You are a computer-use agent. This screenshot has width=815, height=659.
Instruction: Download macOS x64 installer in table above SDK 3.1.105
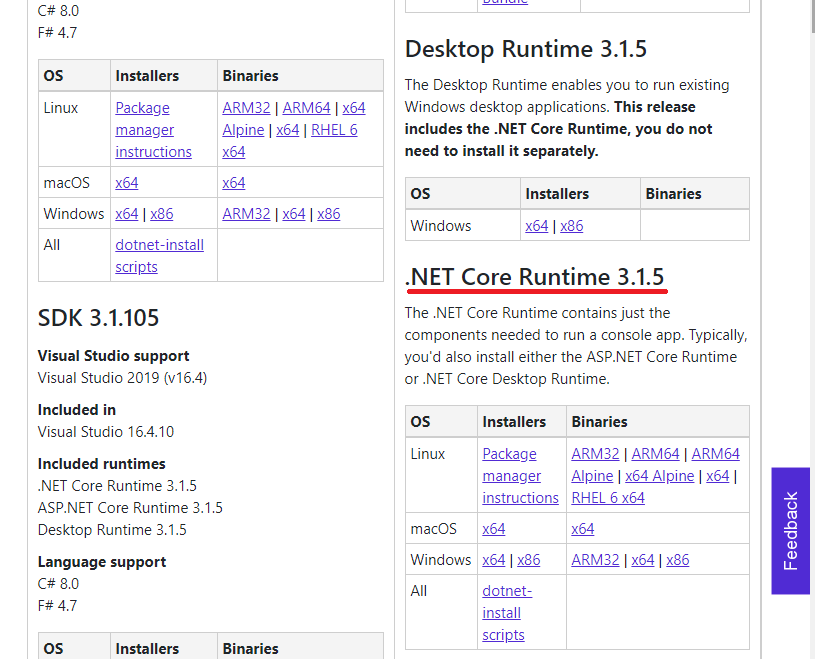127,183
